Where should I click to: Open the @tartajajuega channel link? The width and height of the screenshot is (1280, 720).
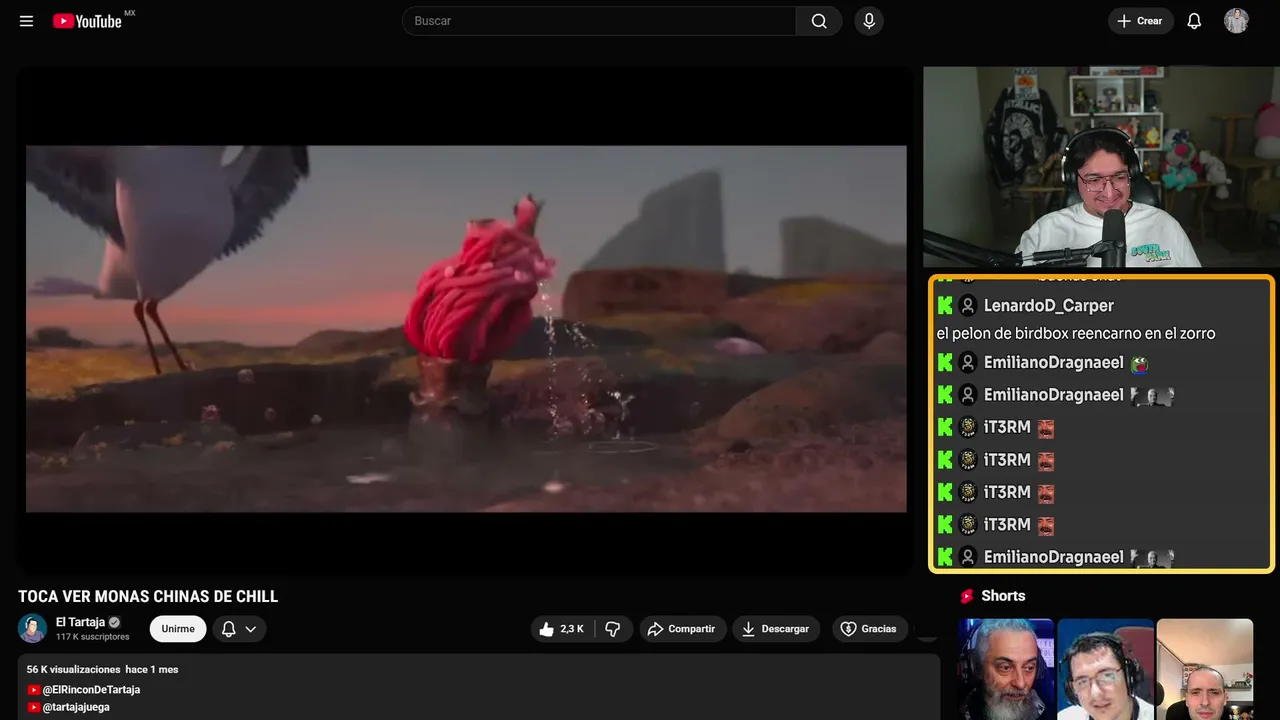[x=76, y=707]
